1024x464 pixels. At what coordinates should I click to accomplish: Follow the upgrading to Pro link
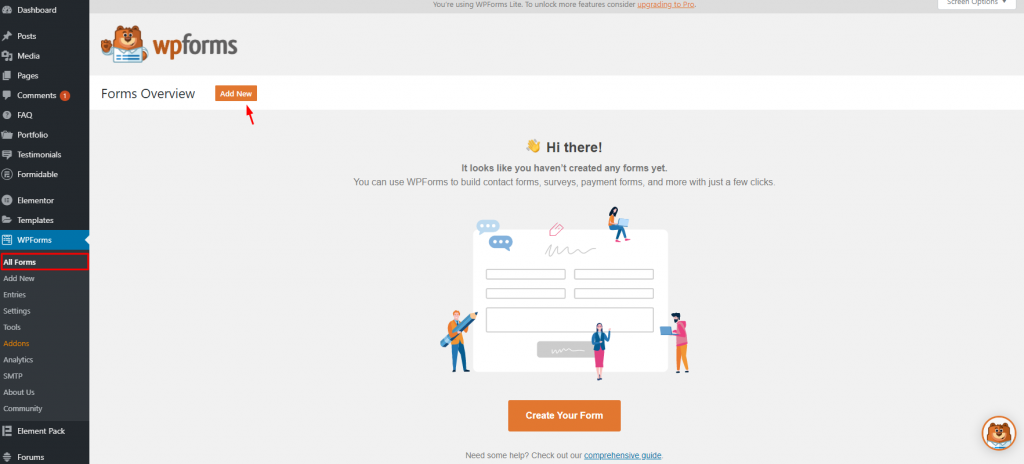pos(665,4)
